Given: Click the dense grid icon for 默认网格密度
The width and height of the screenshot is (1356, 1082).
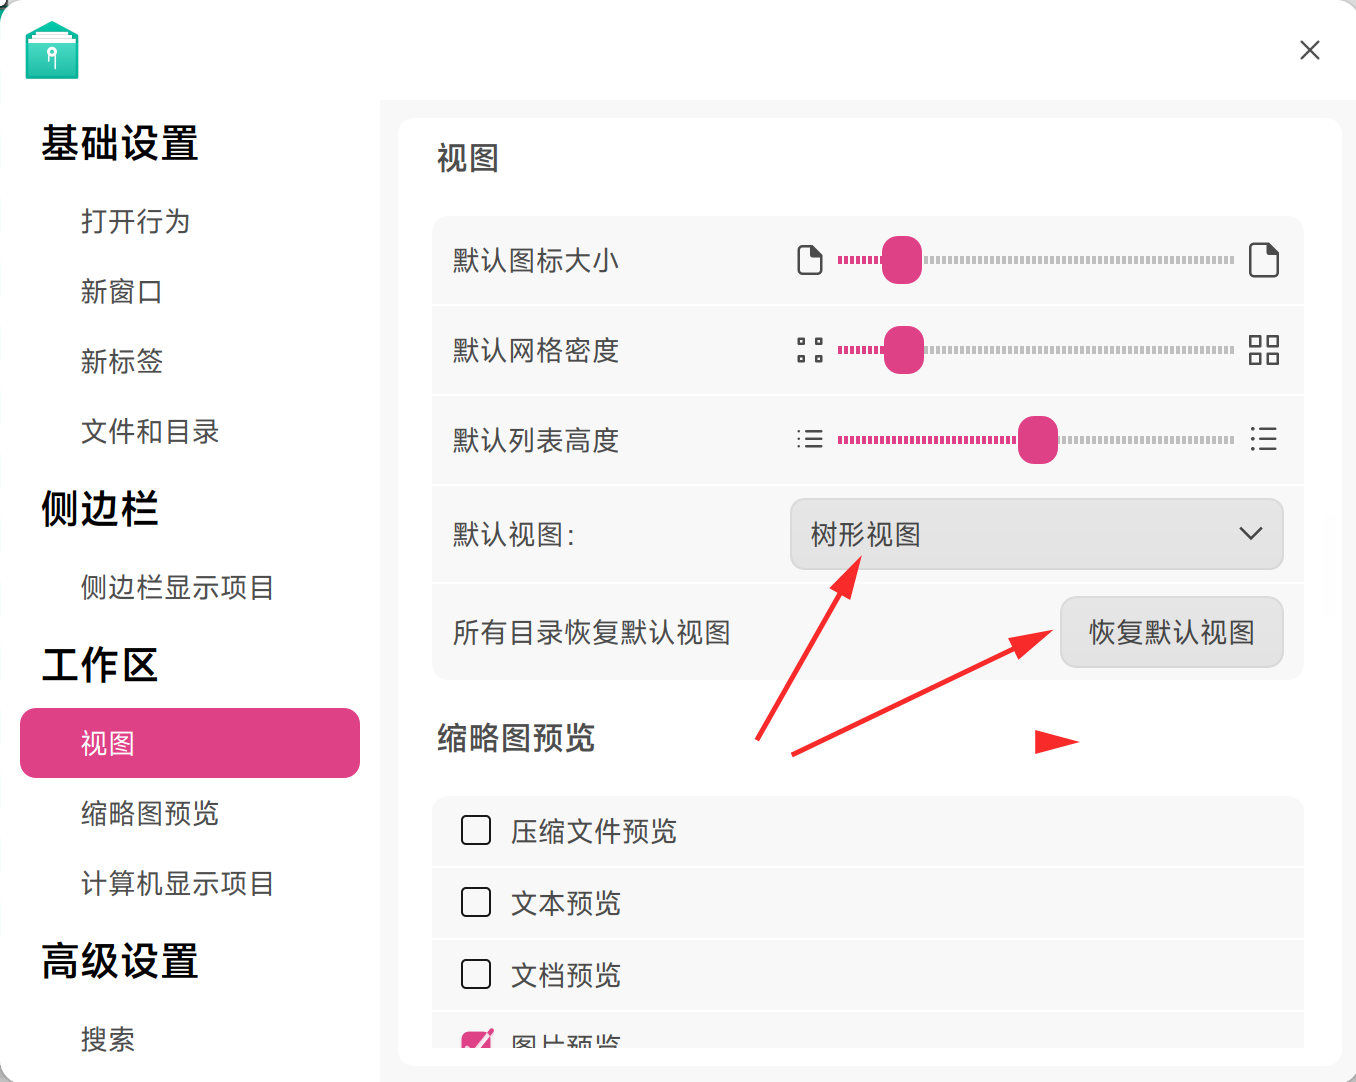Looking at the screenshot, I should click(1264, 350).
